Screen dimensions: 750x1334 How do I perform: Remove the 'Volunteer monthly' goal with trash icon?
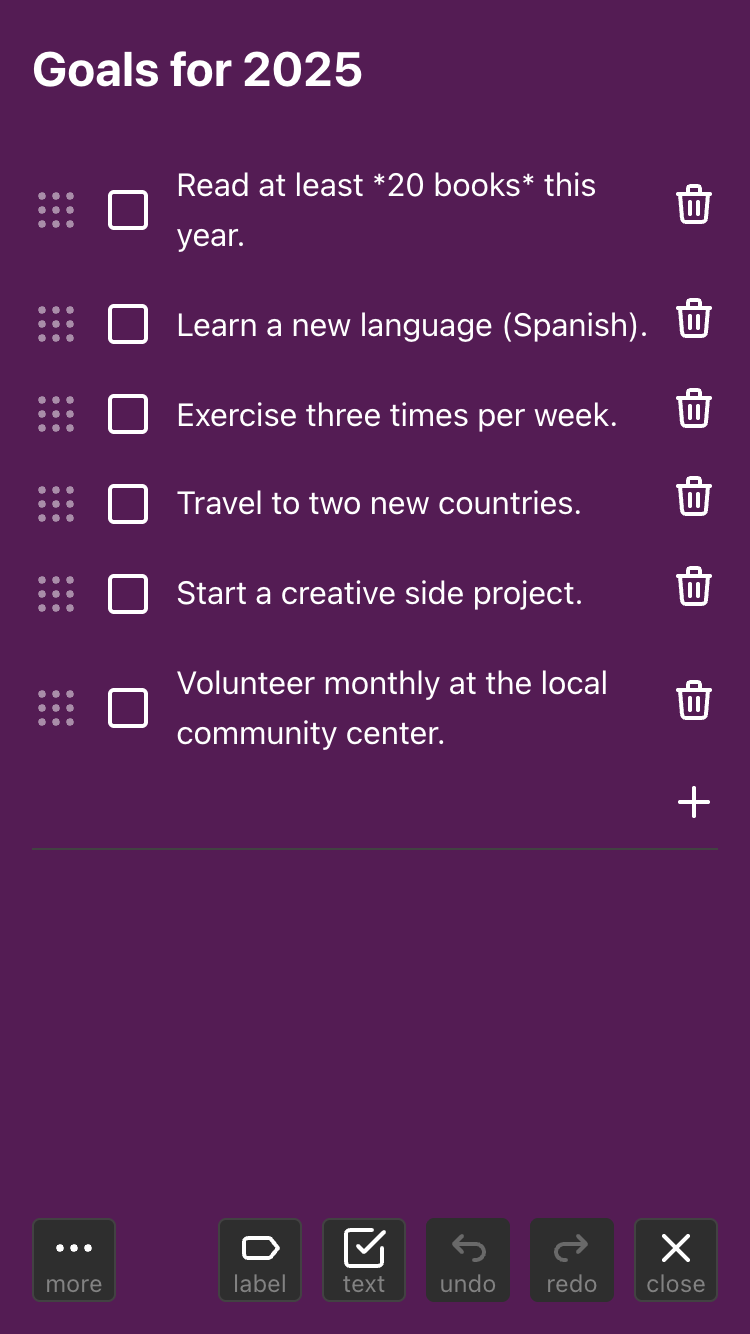[x=694, y=701]
